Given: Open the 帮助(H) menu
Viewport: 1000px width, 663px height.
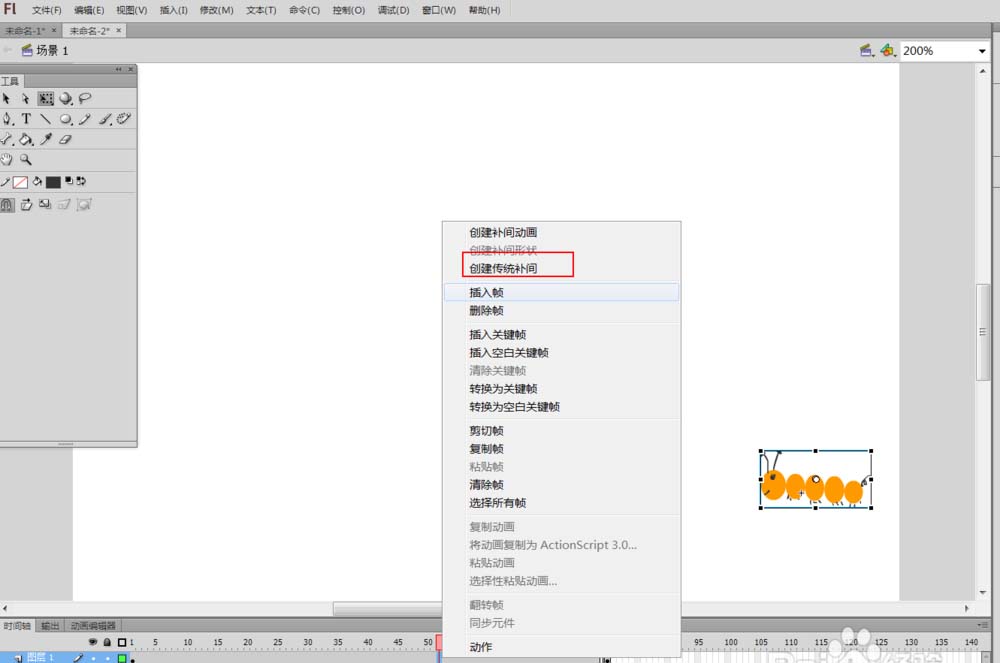Looking at the screenshot, I should (484, 10).
